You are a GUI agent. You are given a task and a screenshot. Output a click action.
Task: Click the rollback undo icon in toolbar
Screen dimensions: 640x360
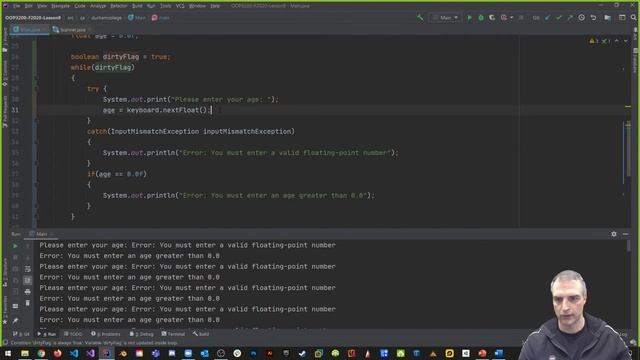[x=593, y=18]
